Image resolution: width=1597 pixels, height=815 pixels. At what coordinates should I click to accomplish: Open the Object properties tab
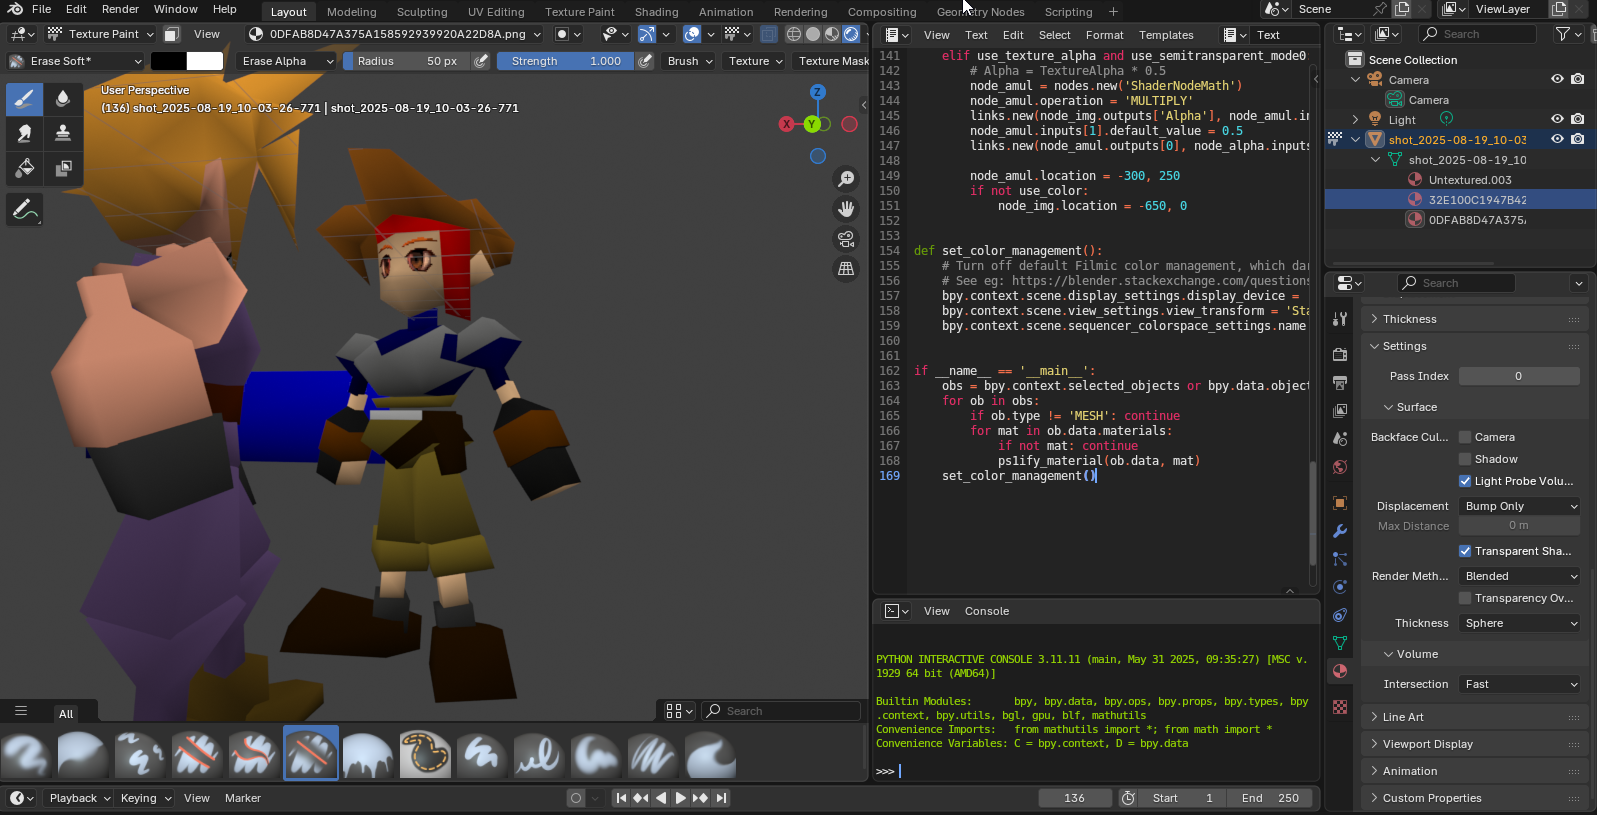tap(1340, 503)
